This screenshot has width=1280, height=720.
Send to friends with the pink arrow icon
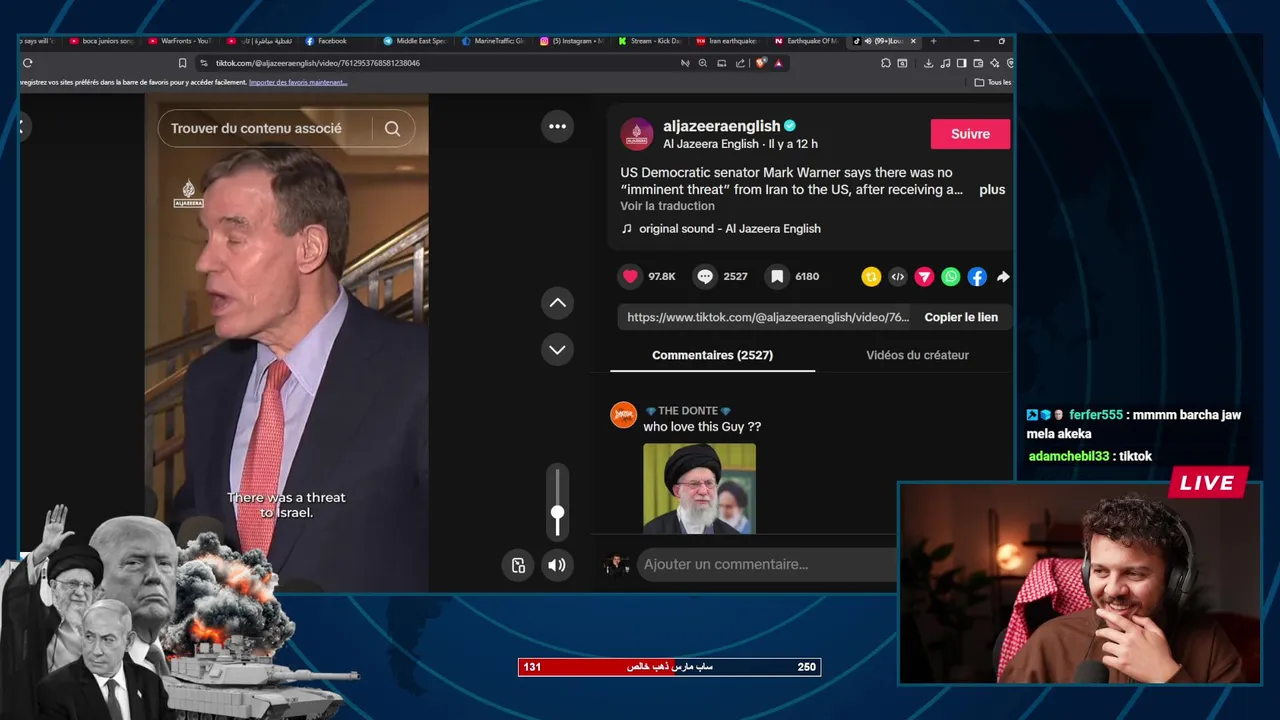(x=924, y=277)
